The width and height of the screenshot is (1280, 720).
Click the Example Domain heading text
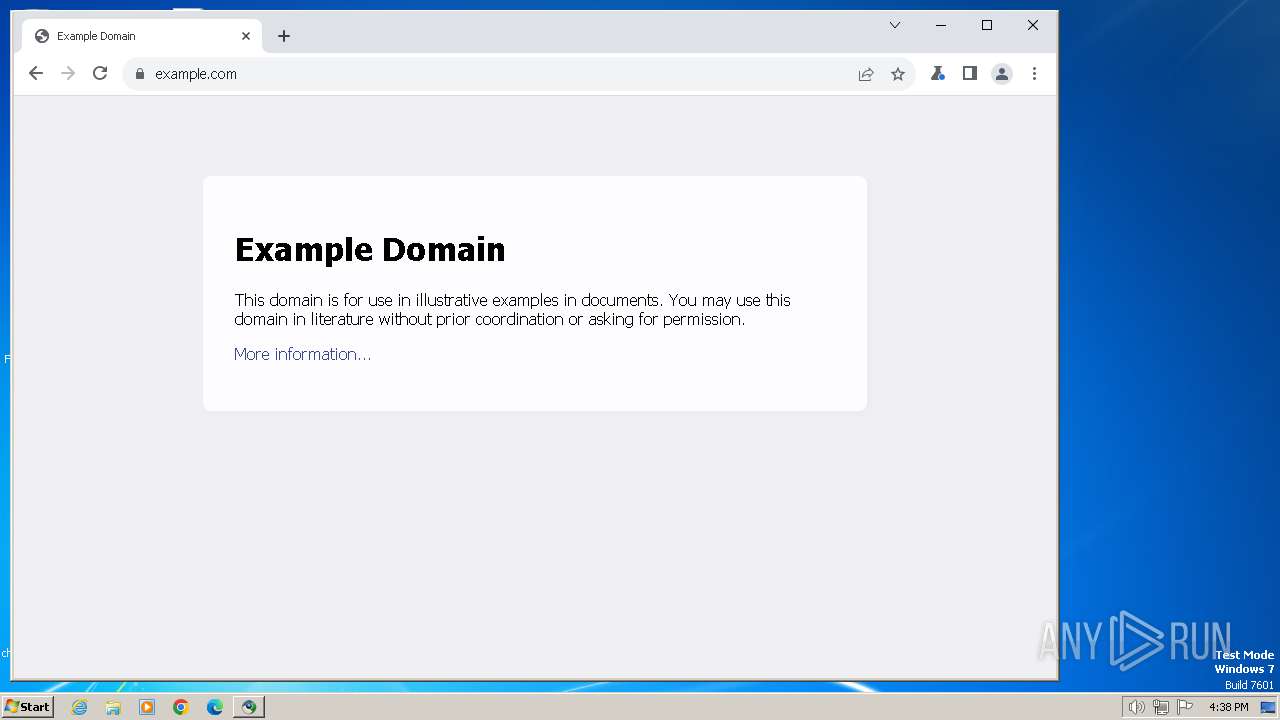(x=370, y=250)
